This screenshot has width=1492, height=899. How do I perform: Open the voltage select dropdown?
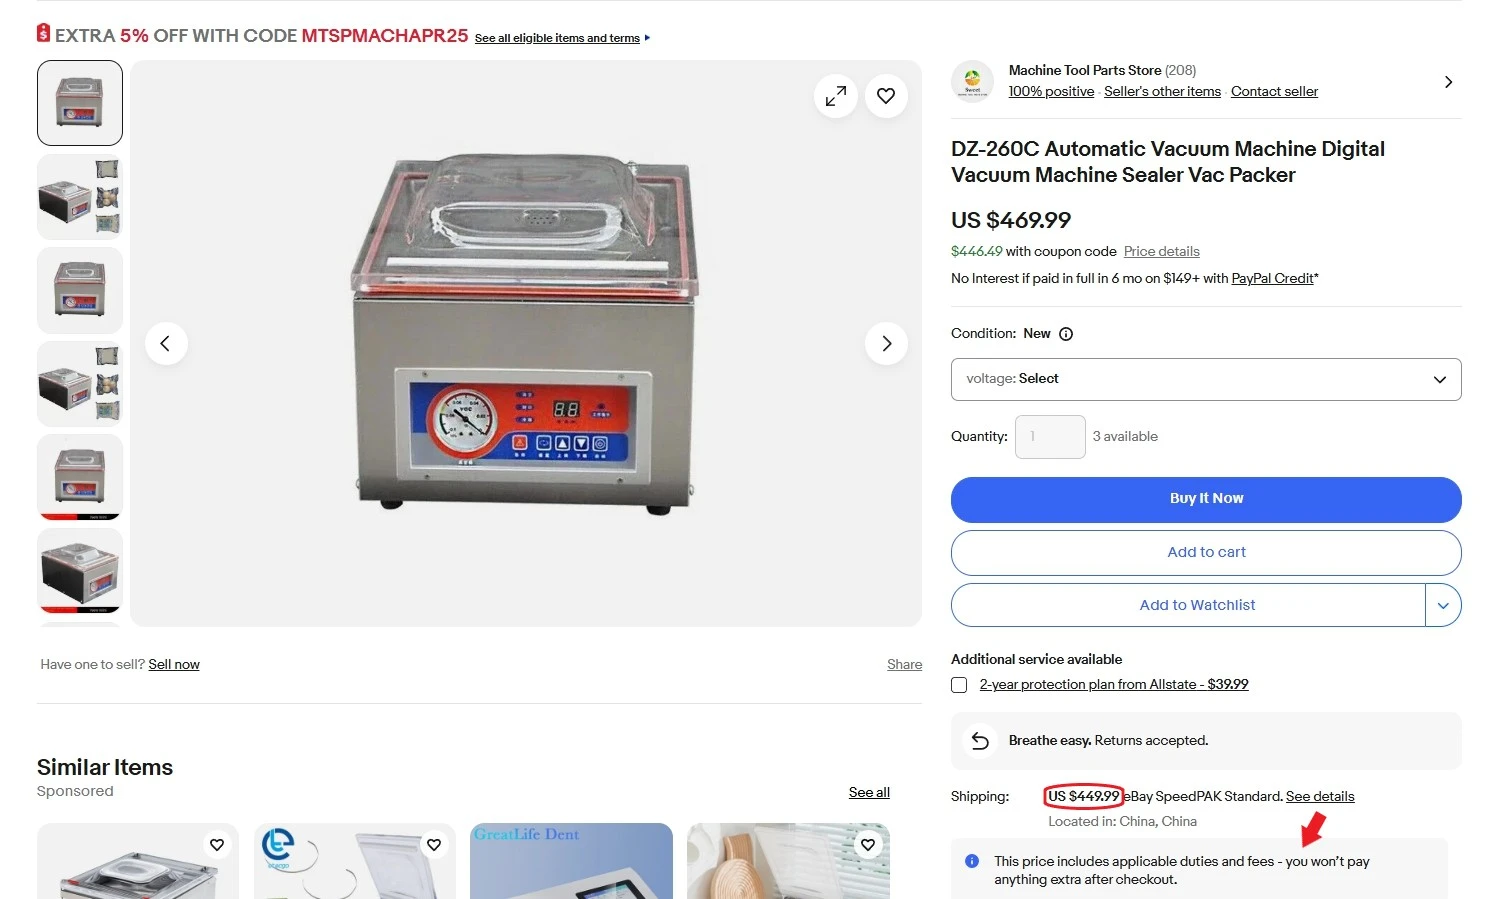click(1206, 379)
